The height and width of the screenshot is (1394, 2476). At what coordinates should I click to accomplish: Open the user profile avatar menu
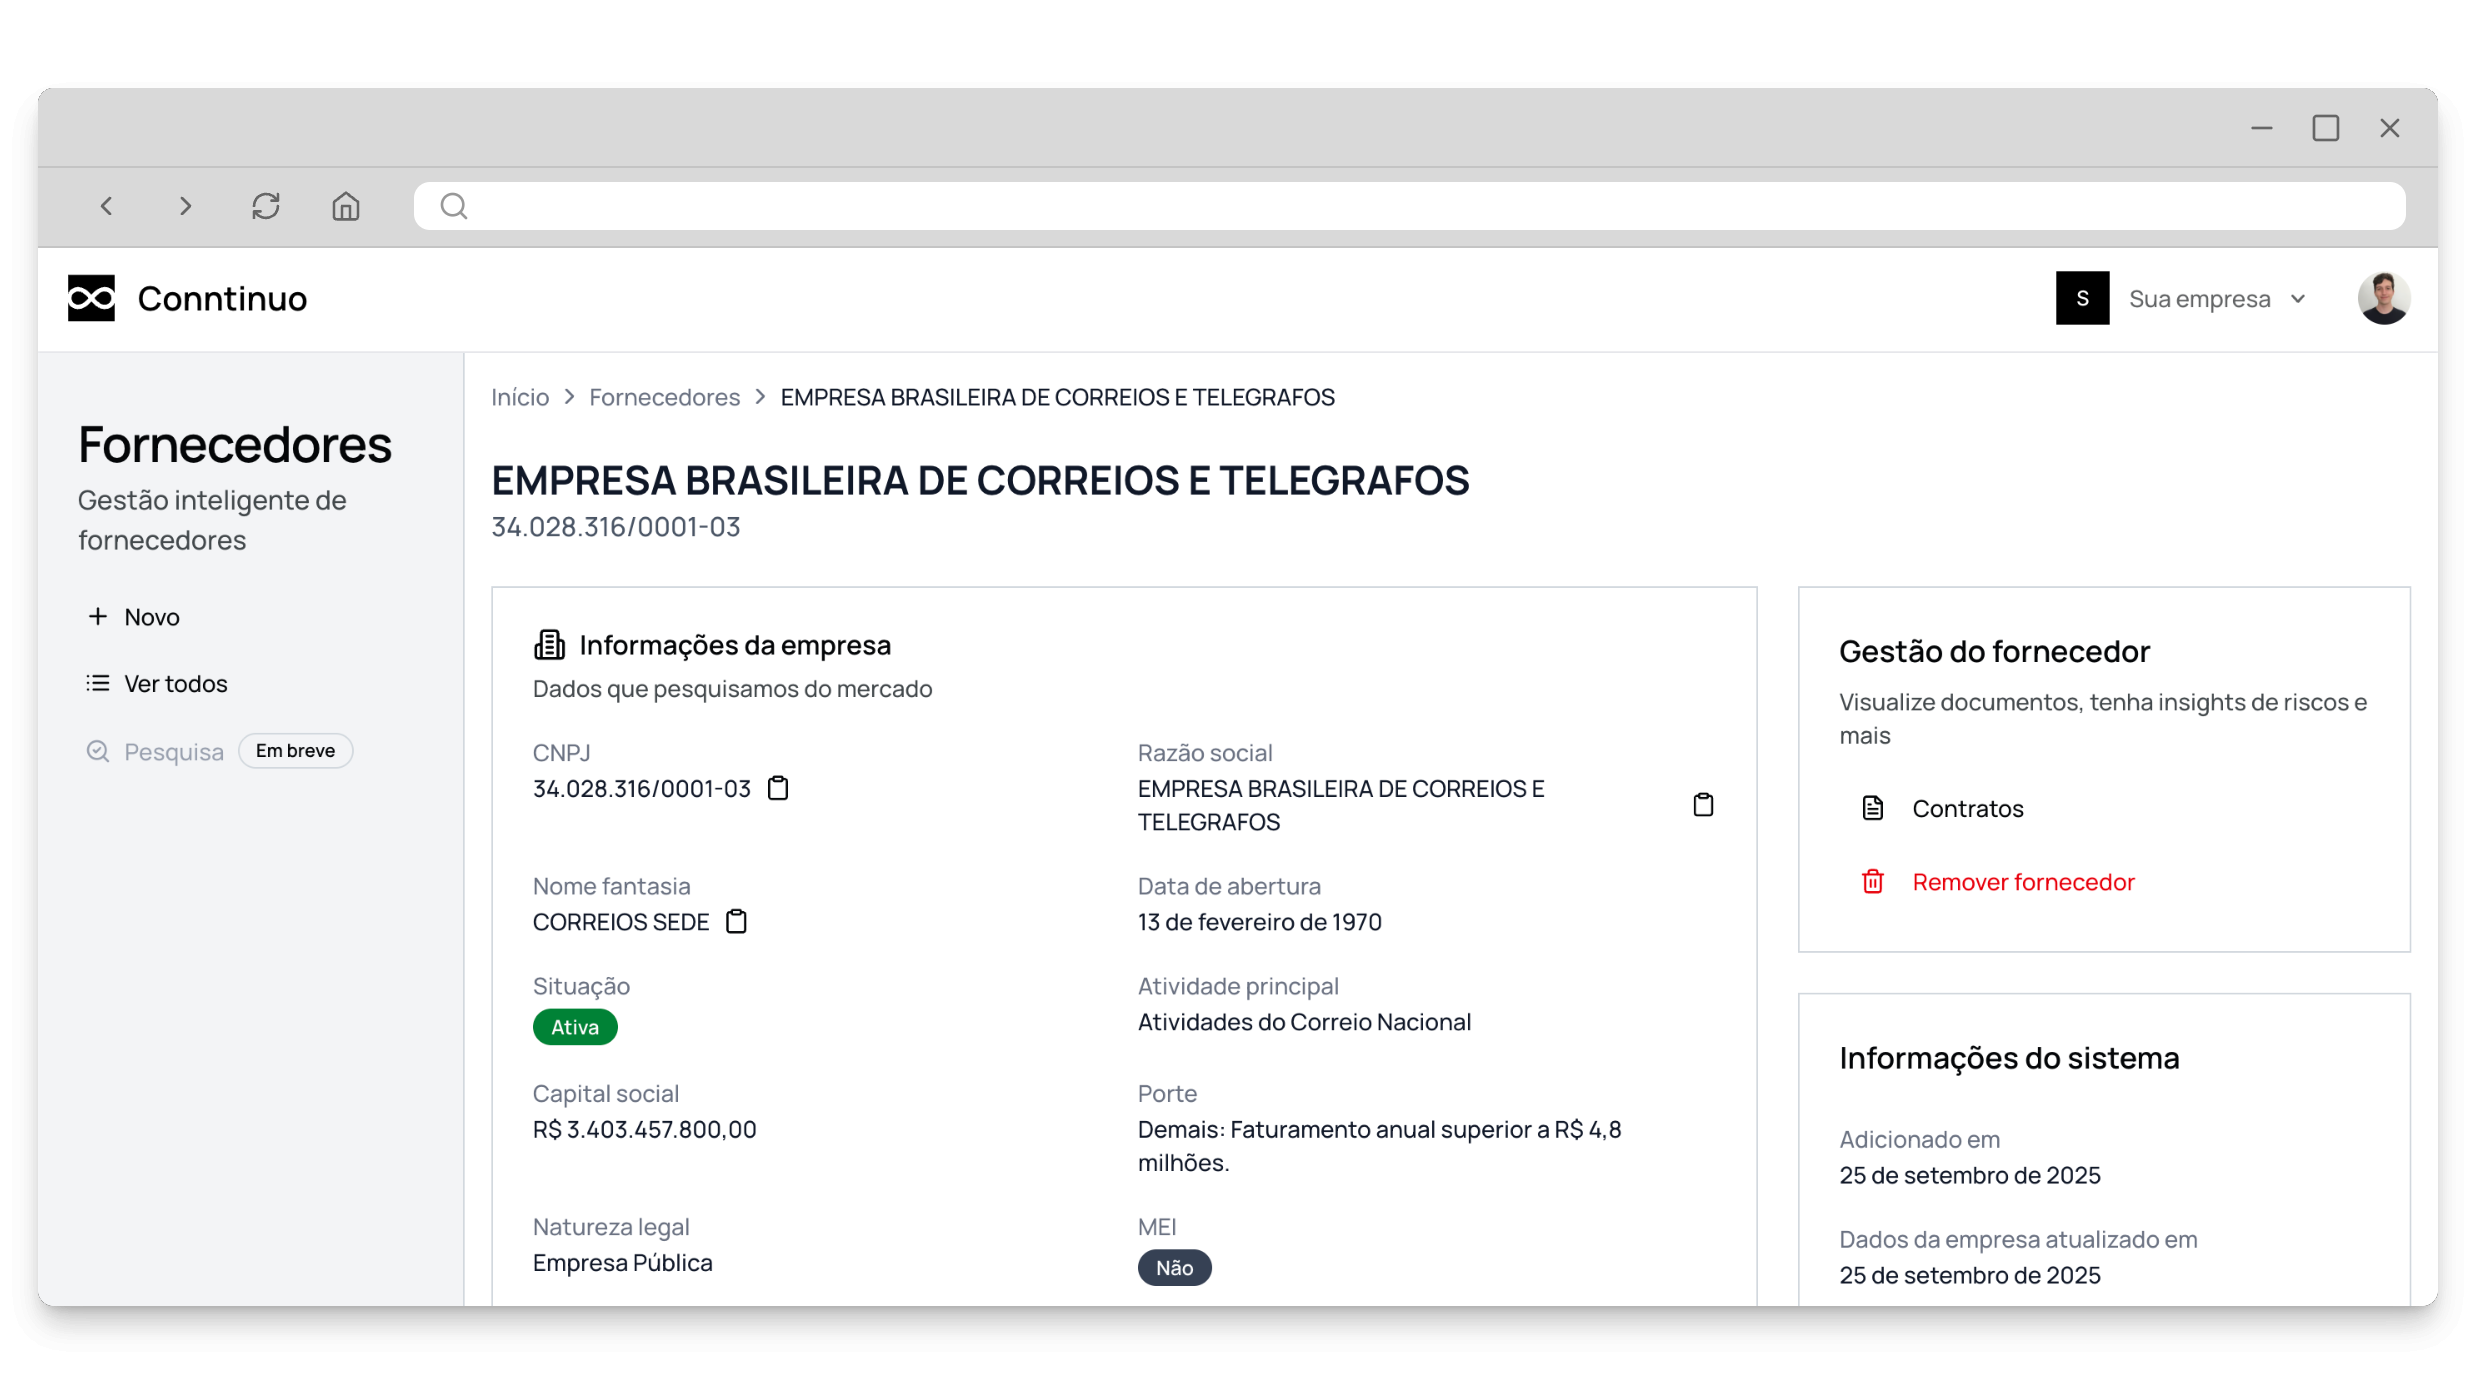point(2383,298)
